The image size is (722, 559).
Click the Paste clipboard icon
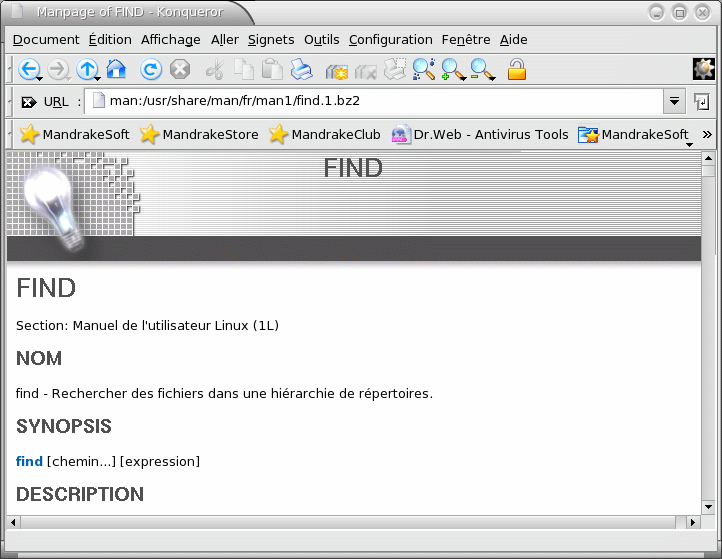272,70
